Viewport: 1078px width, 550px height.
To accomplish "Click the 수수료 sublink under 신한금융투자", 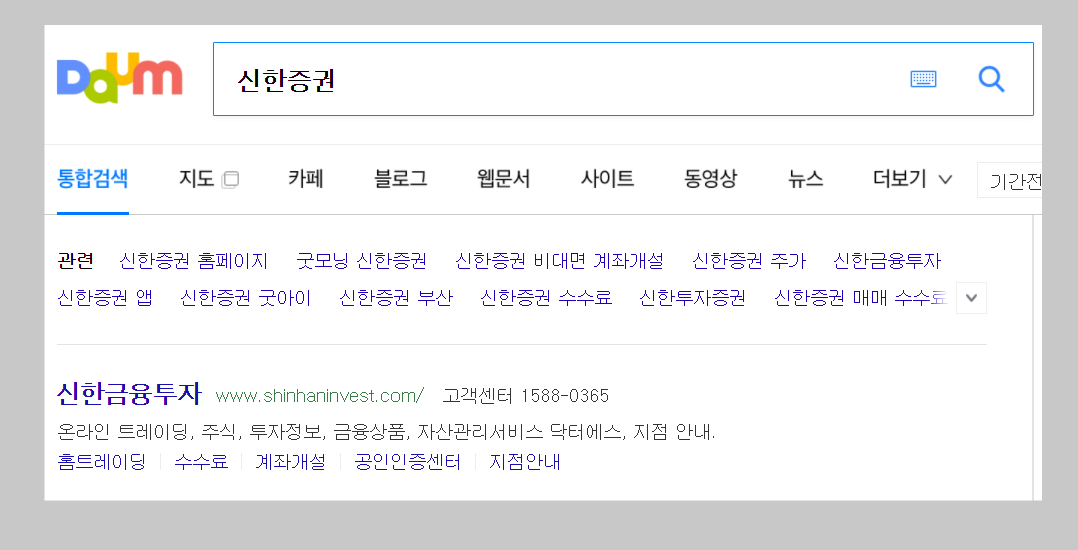I will tap(201, 461).
